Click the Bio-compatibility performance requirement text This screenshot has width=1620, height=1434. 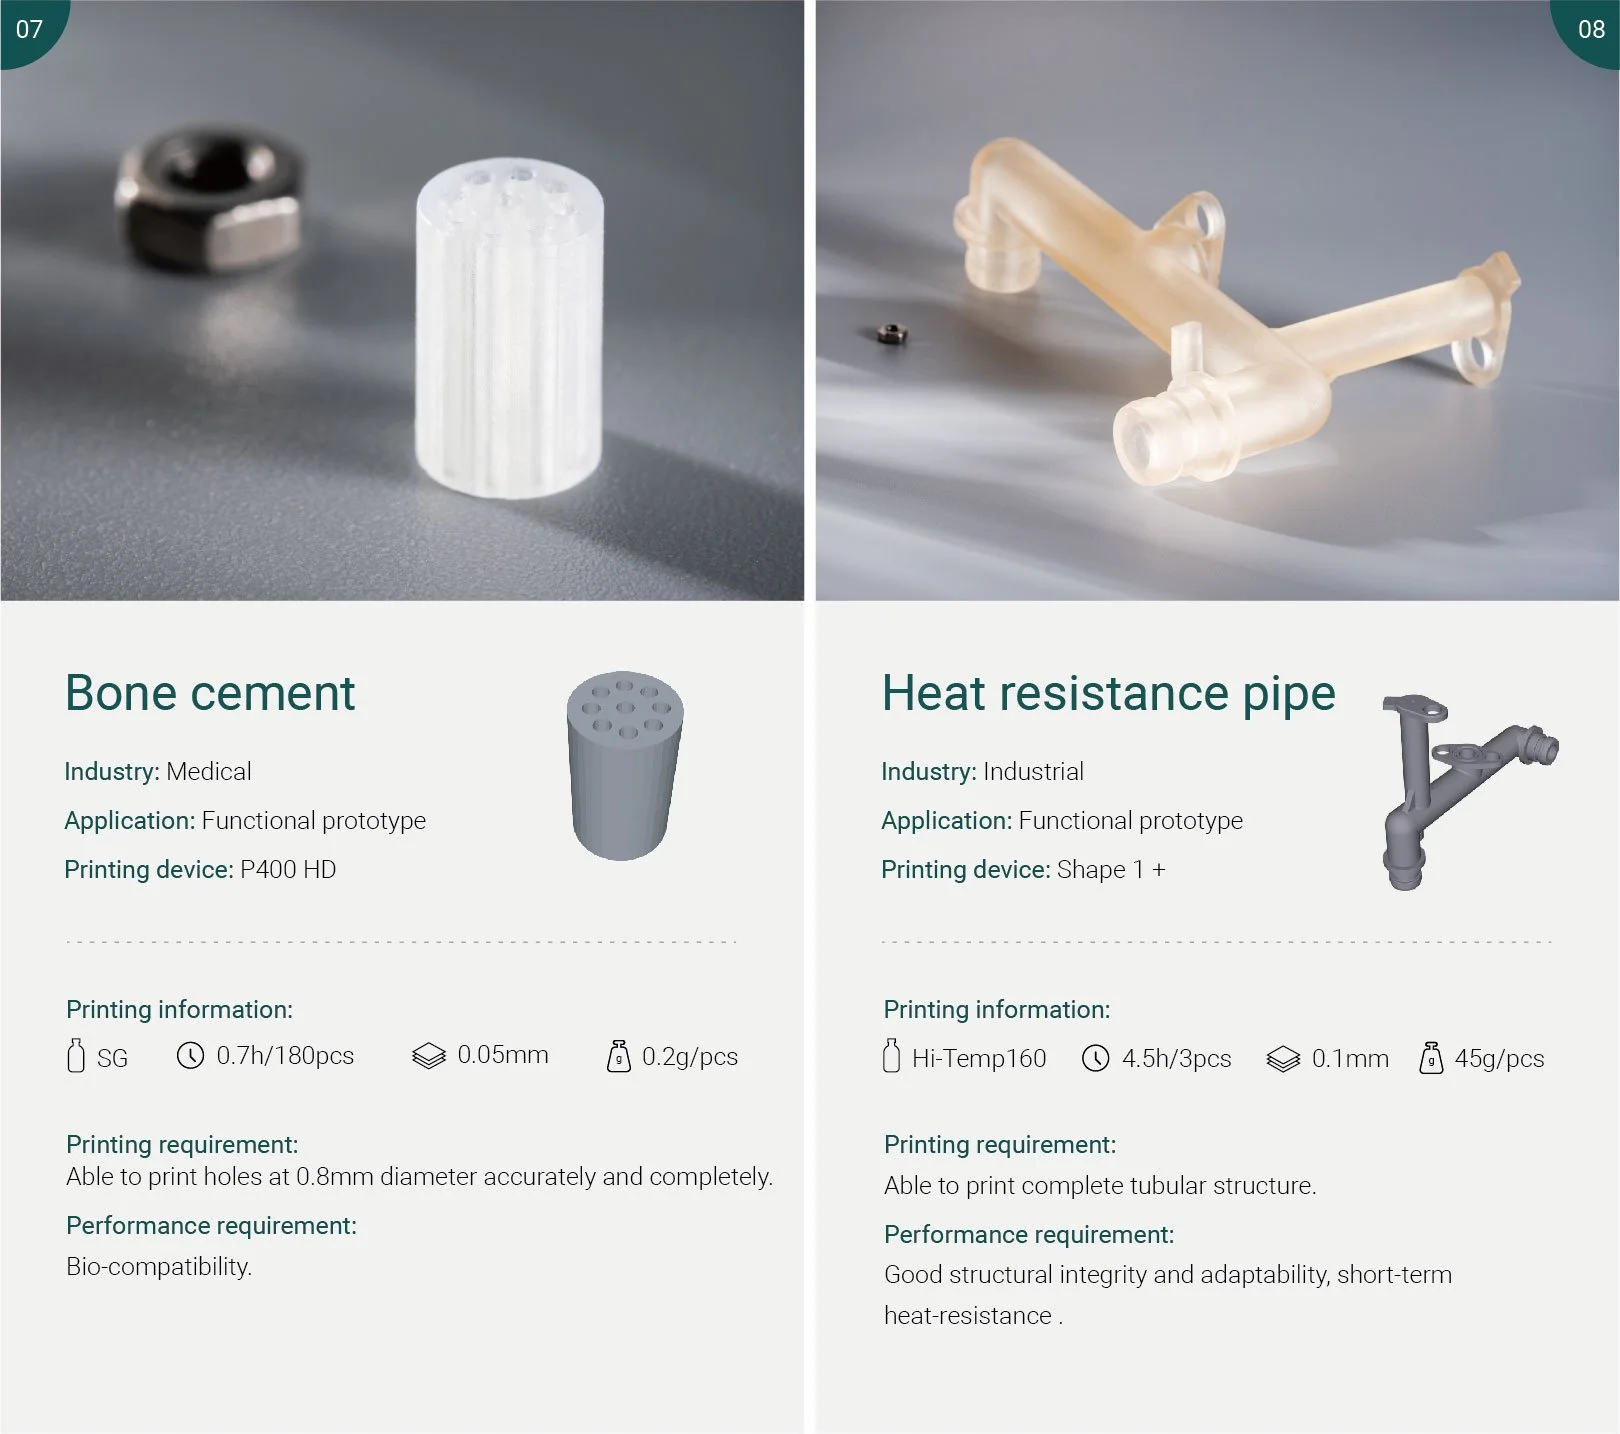pyautogui.click(x=159, y=1267)
